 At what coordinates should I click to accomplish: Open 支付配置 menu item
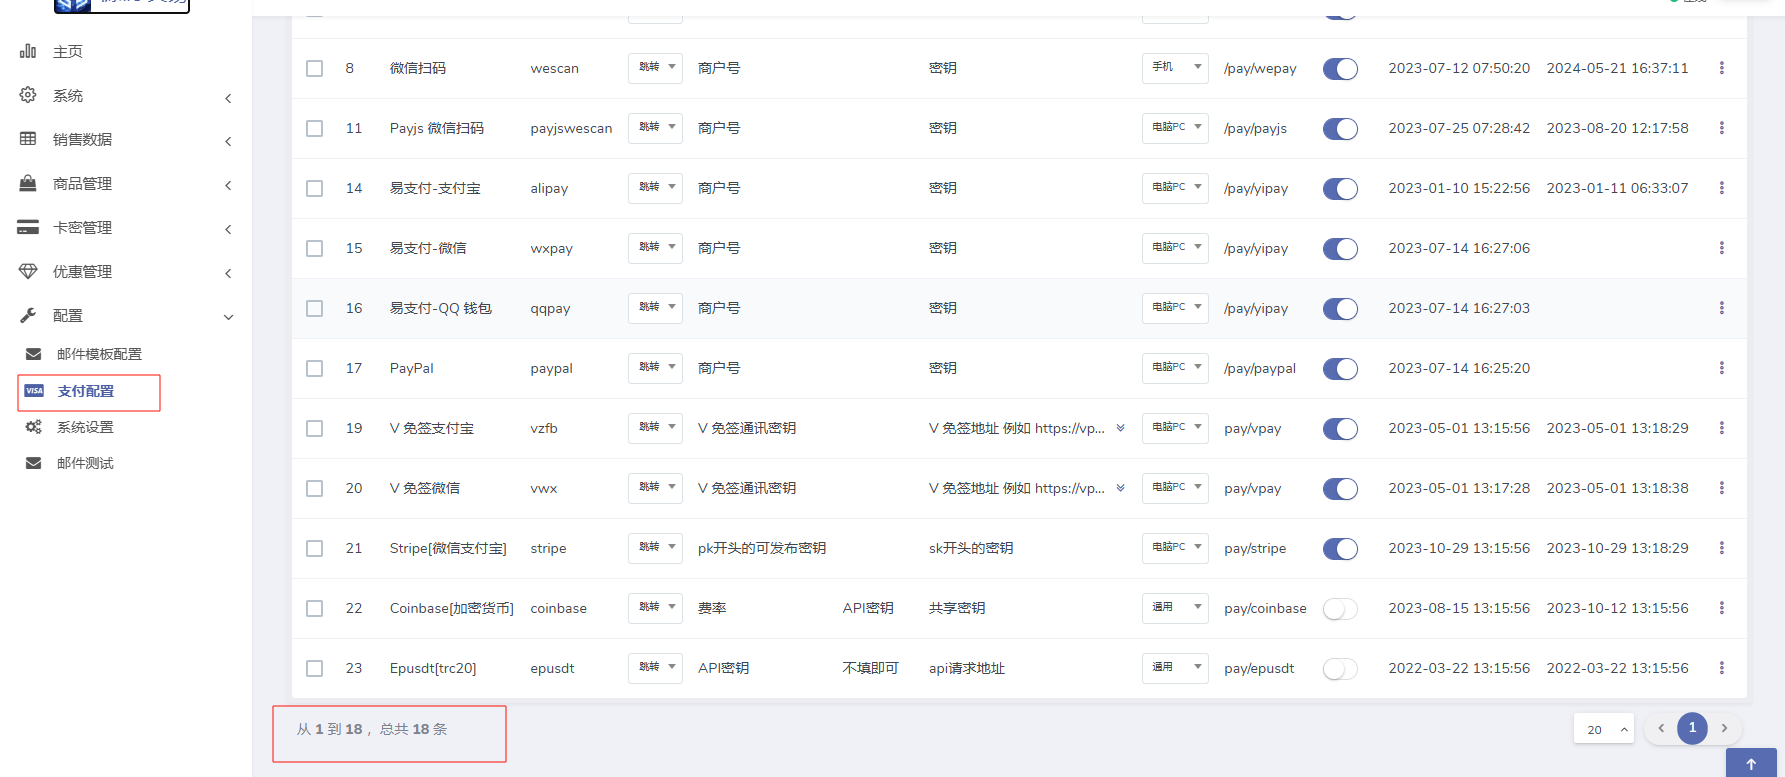click(86, 391)
